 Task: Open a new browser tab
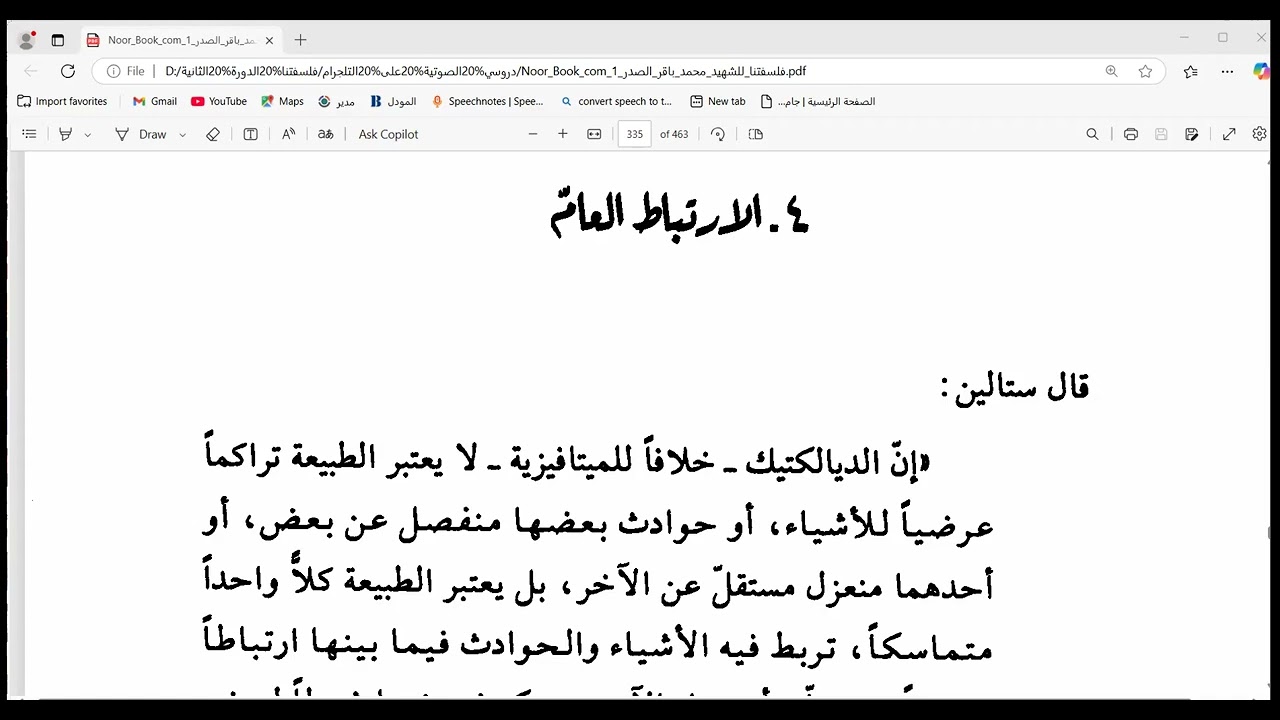click(300, 40)
